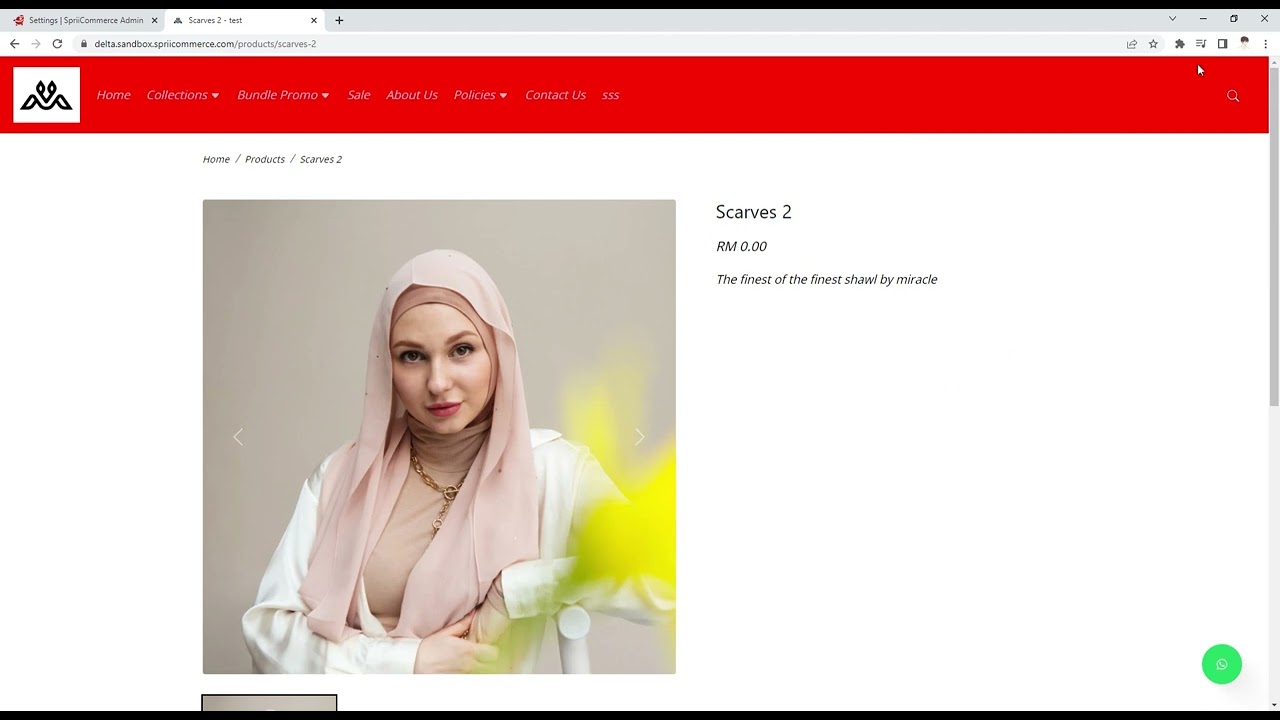This screenshot has height=720, width=1280.
Task: Click the RM 0.00 price
Action: 741,246
